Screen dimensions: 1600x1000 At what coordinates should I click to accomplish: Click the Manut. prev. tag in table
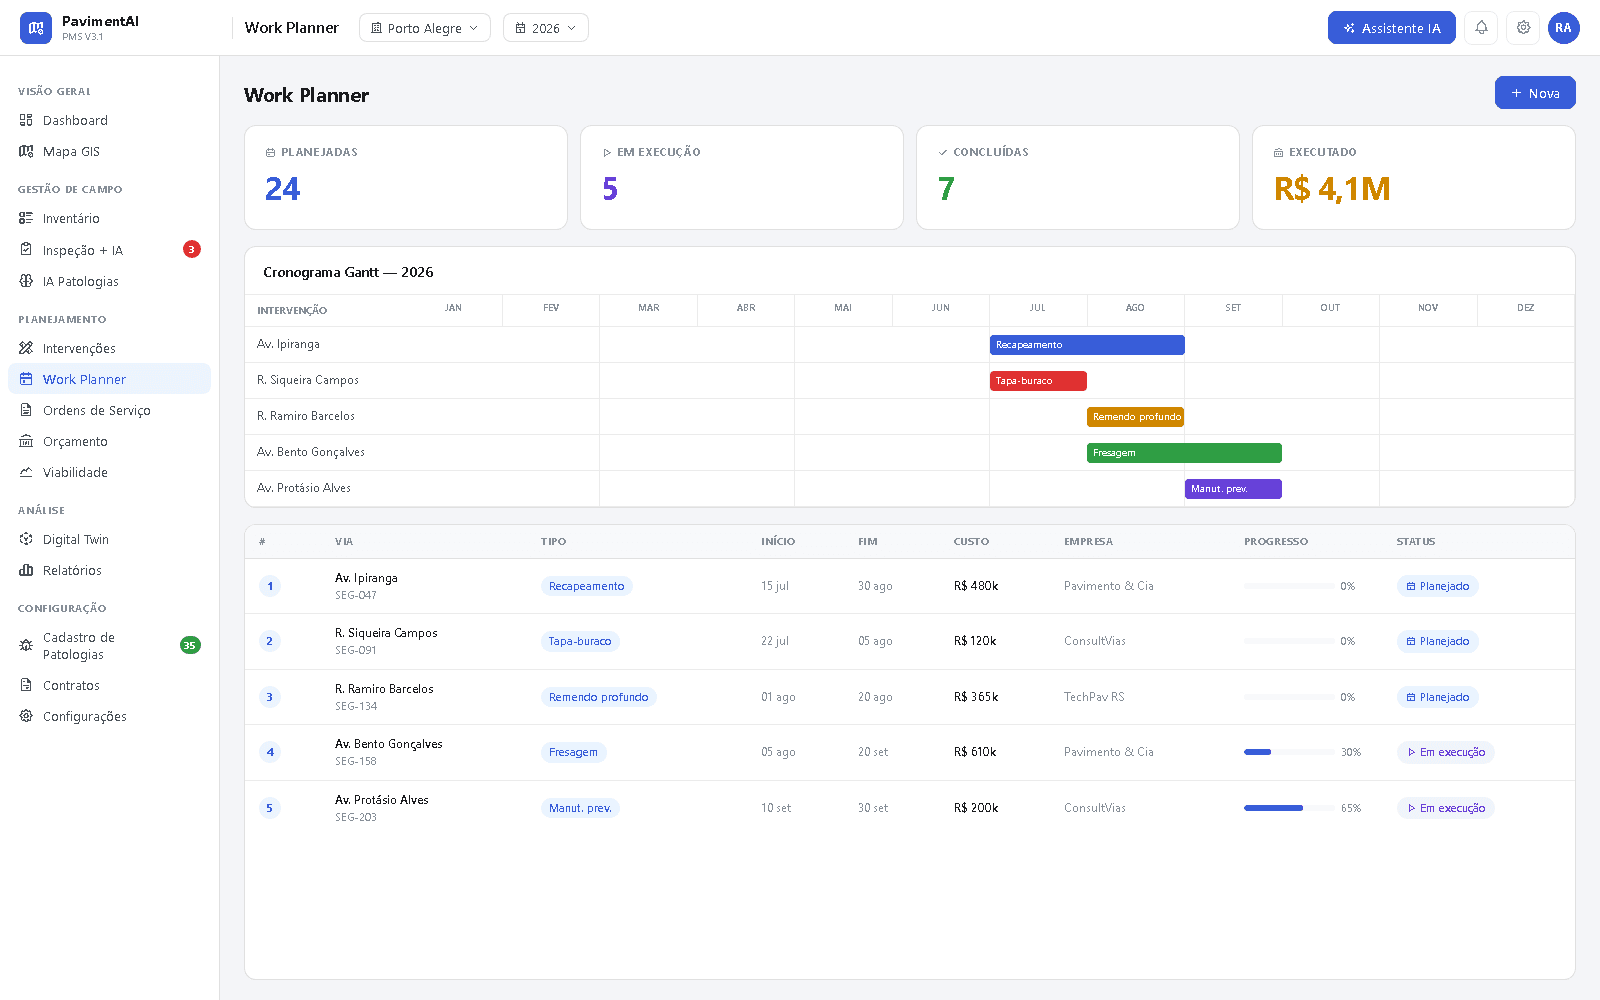(580, 808)
